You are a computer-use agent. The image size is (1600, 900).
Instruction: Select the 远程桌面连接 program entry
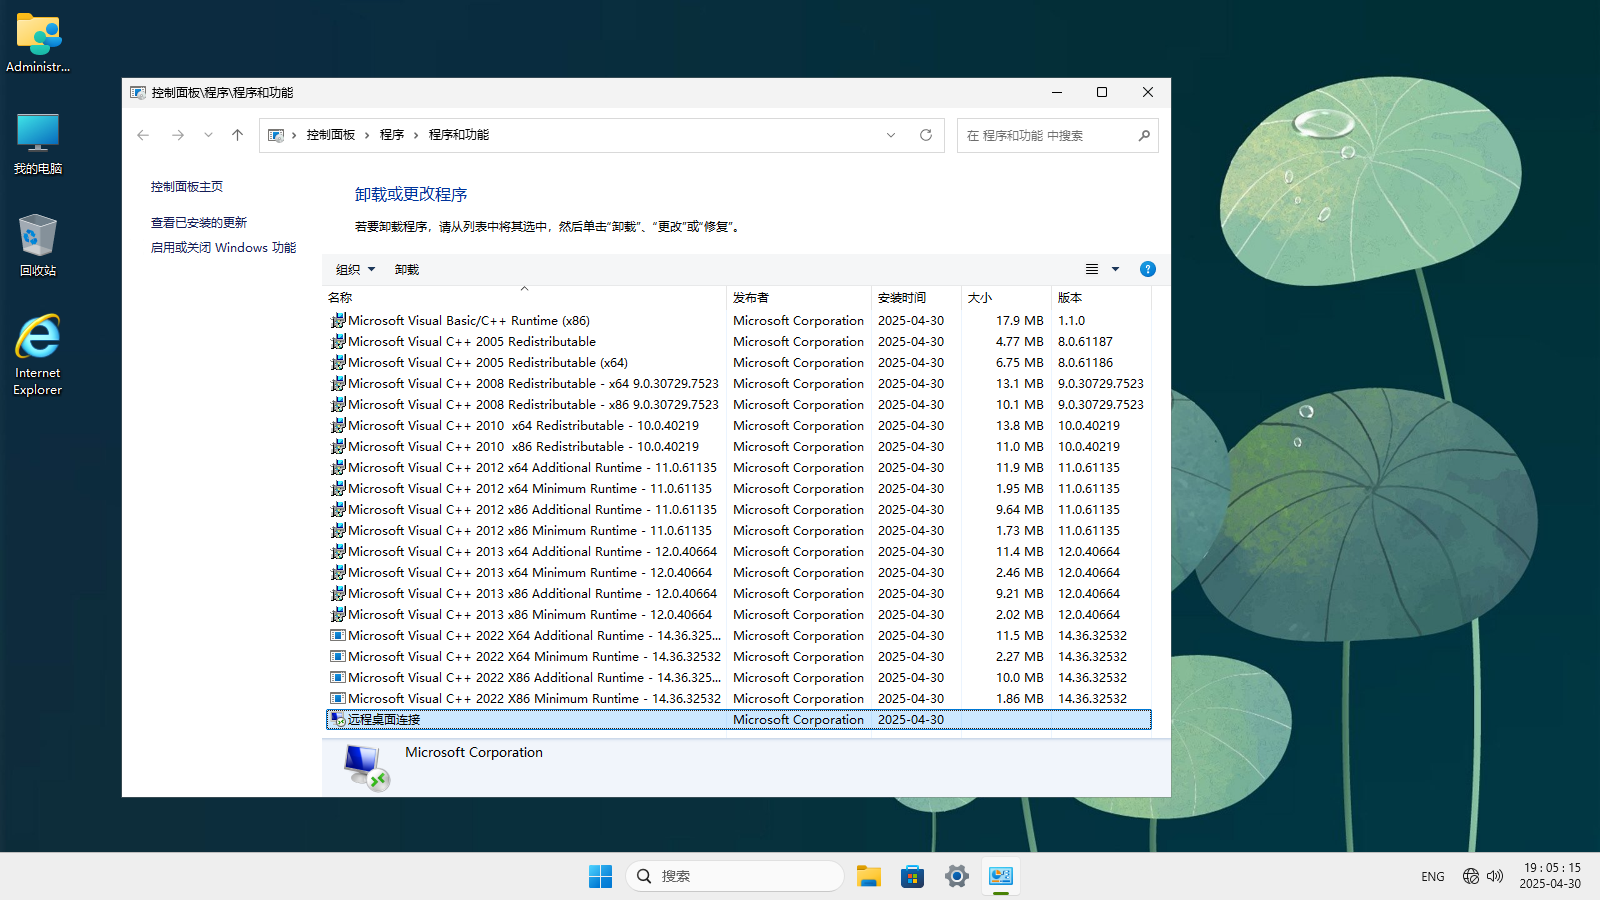tap(738, 720)
